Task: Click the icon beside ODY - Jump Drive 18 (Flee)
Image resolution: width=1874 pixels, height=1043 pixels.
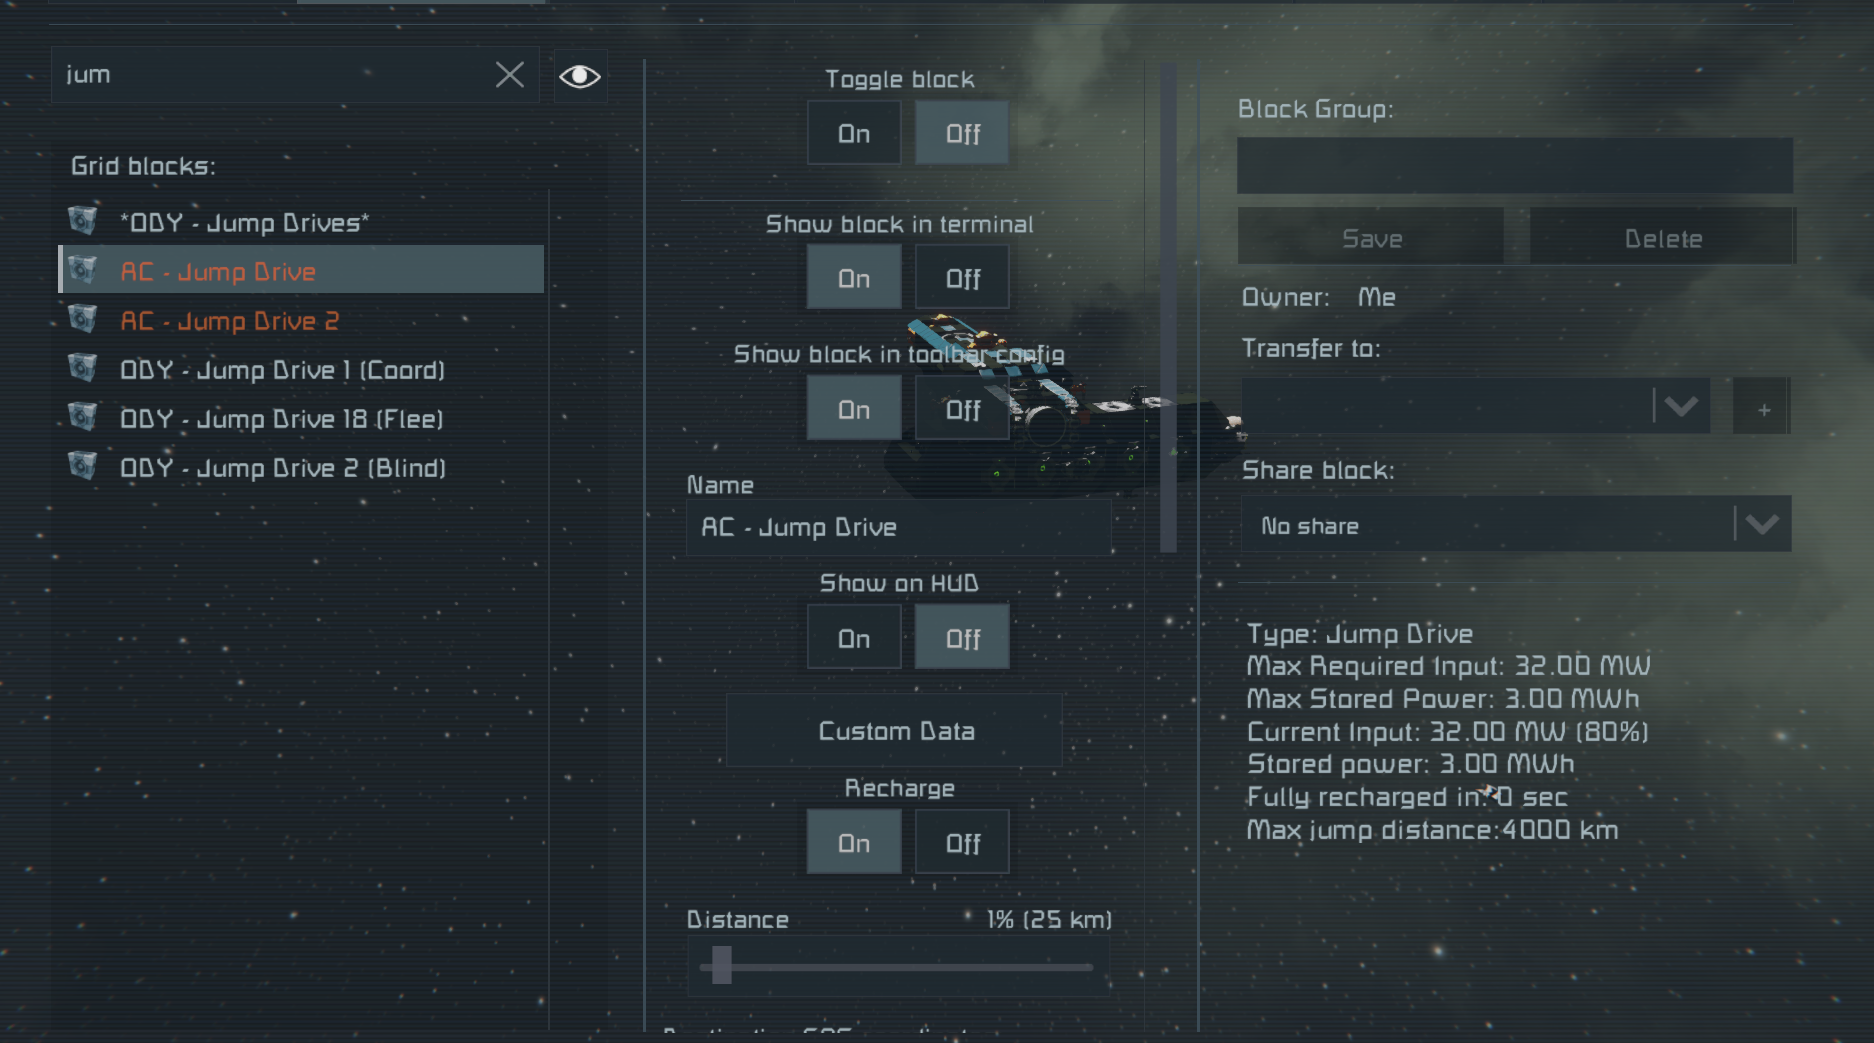Action: [83, 417]
